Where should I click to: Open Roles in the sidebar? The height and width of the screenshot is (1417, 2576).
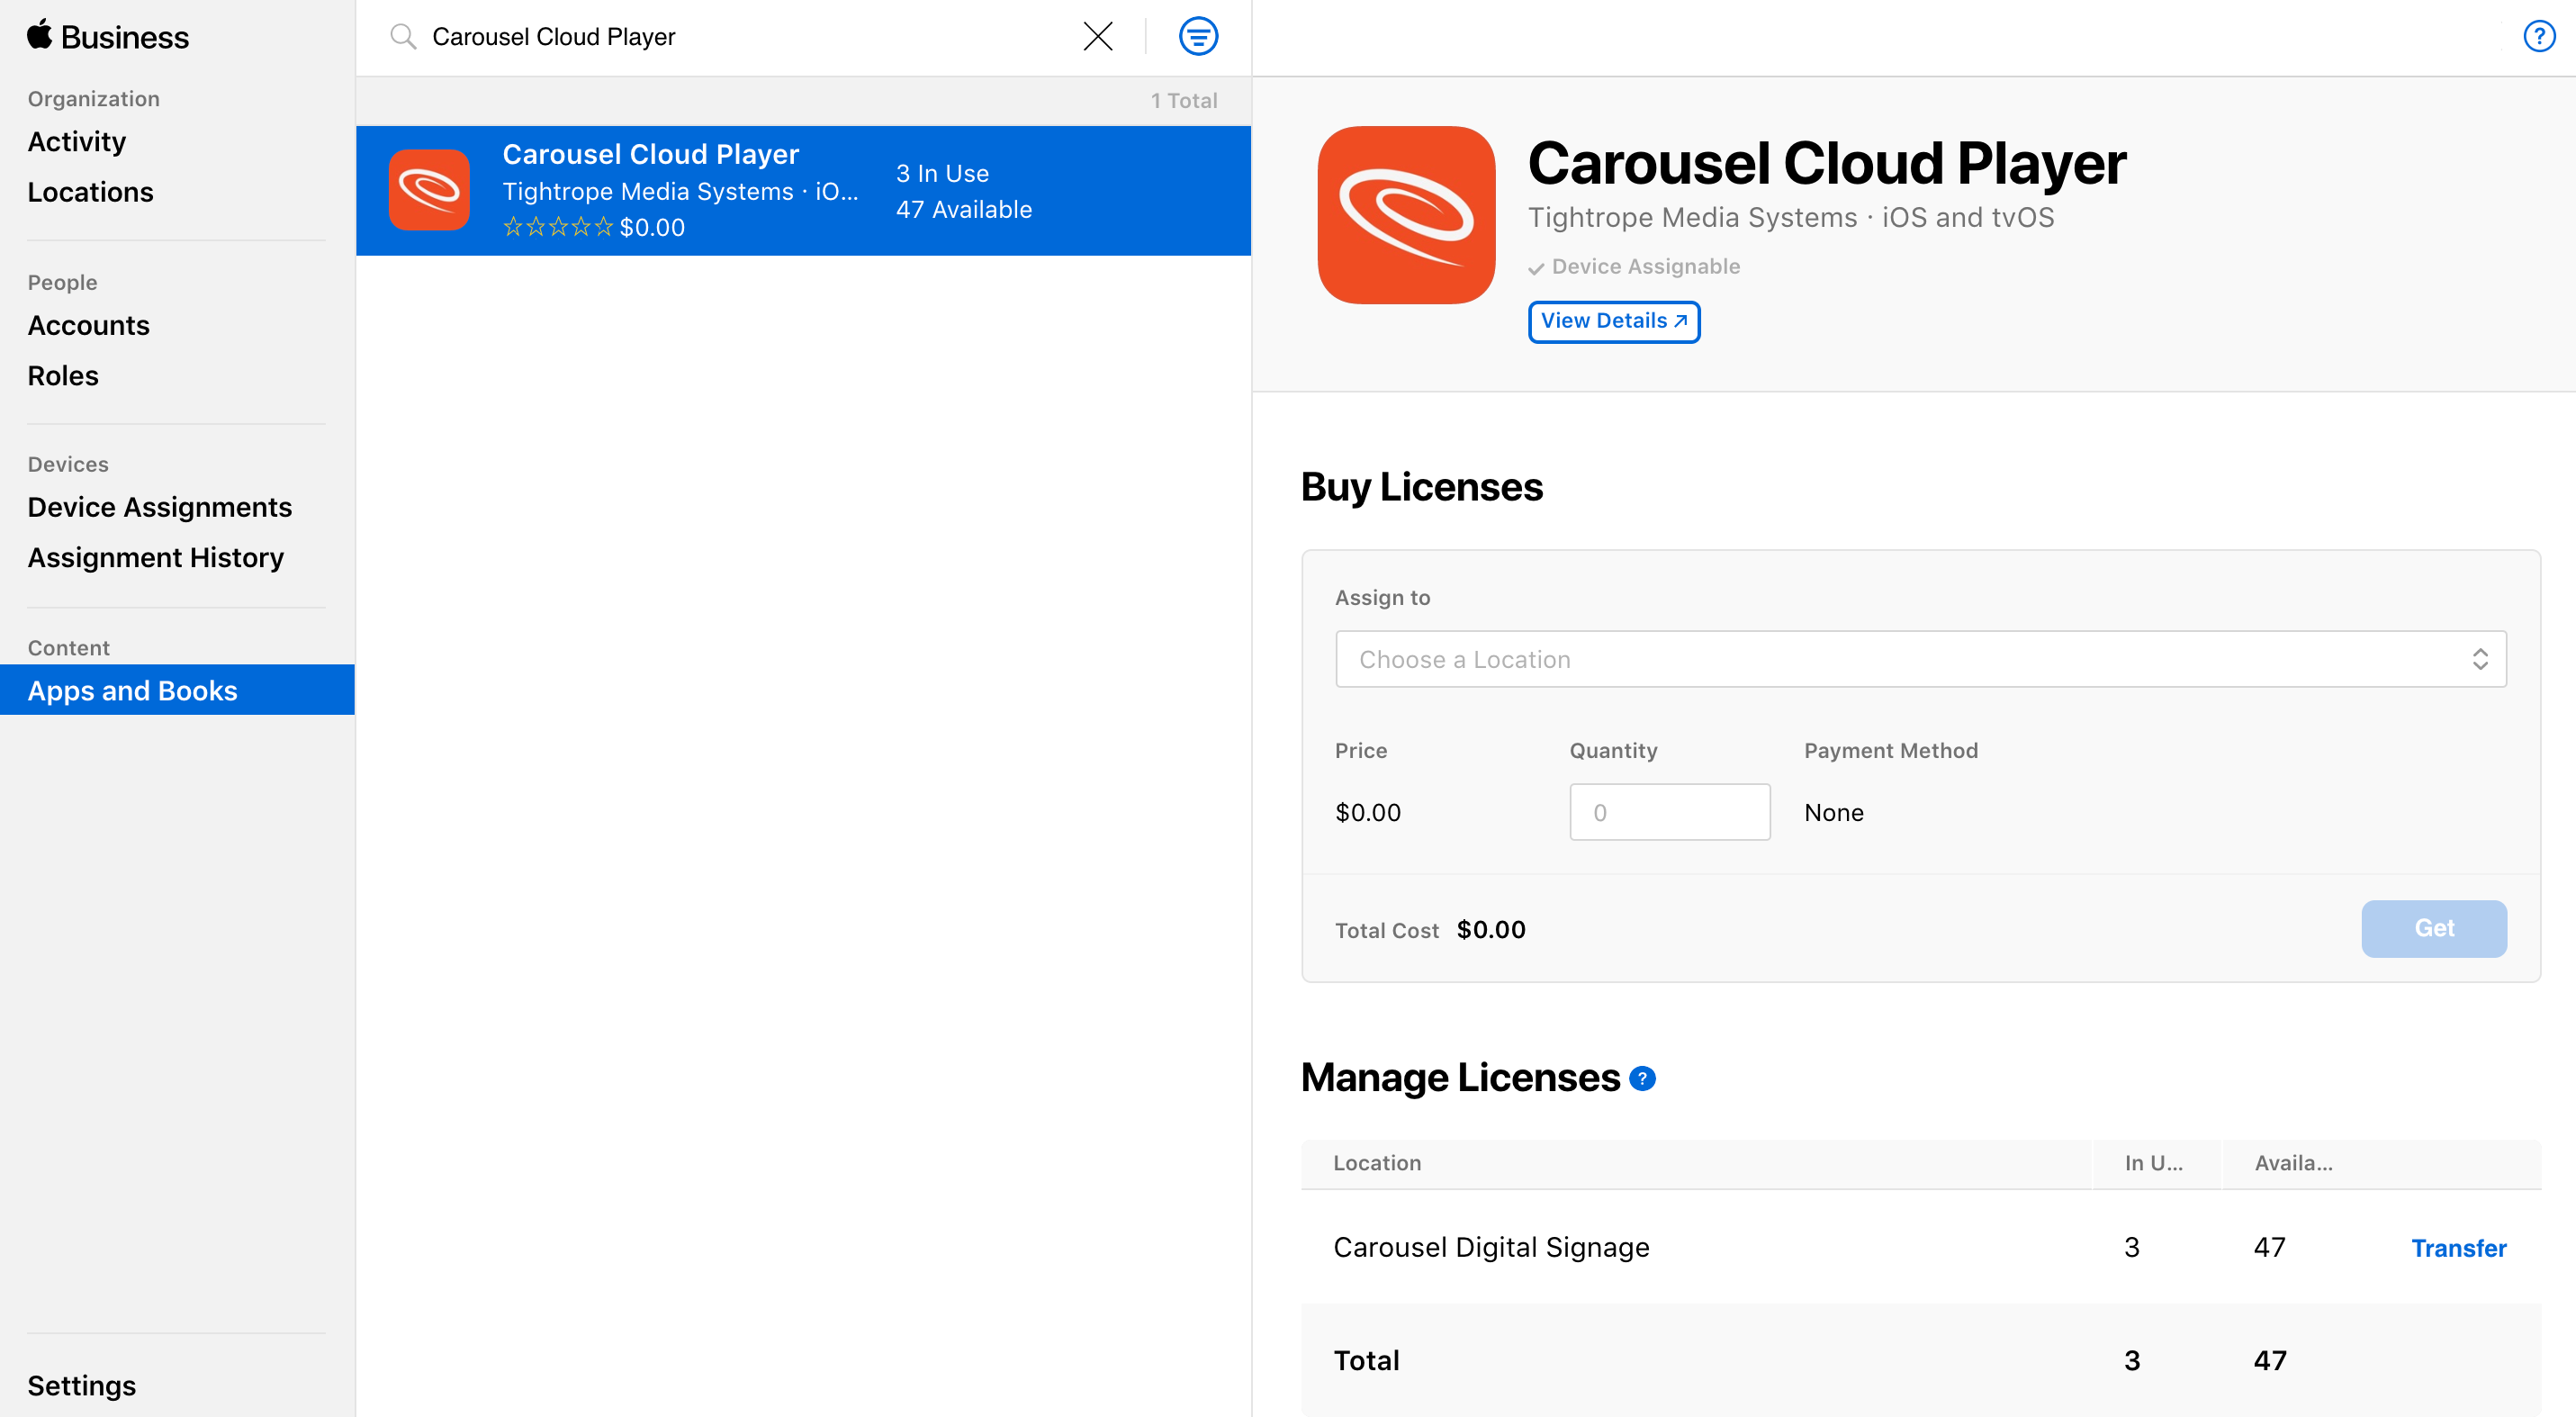pos(63,376)
